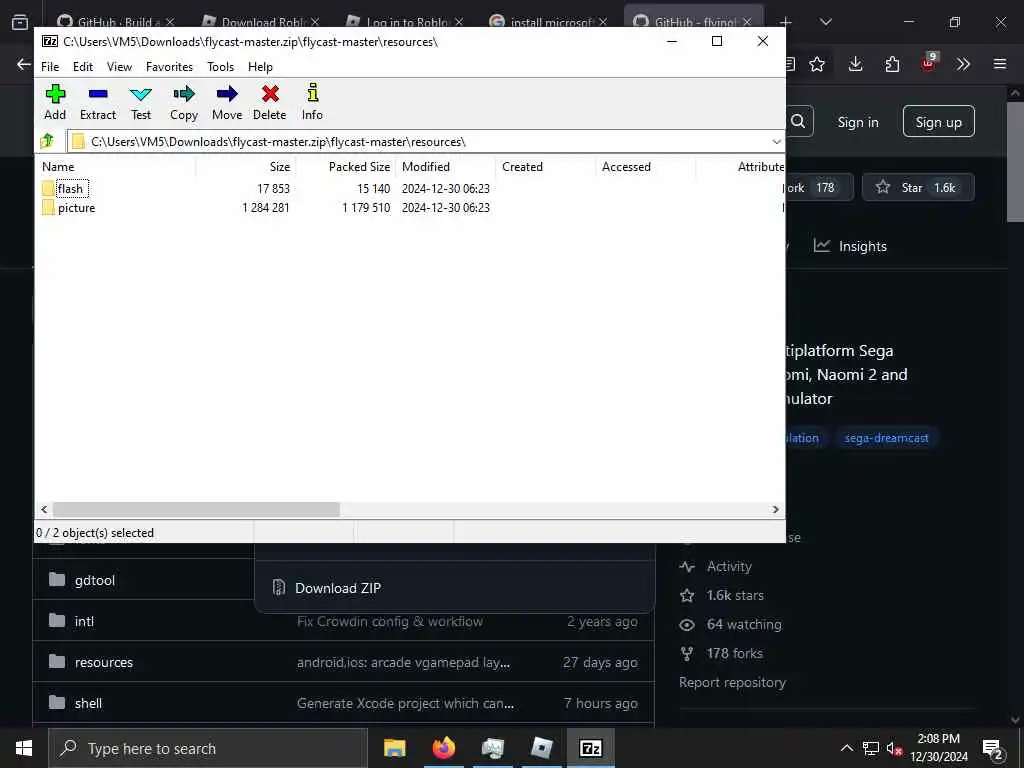Show hidden system tray icons
This screenshot has height=768, width=1024.
coord(846,748)
